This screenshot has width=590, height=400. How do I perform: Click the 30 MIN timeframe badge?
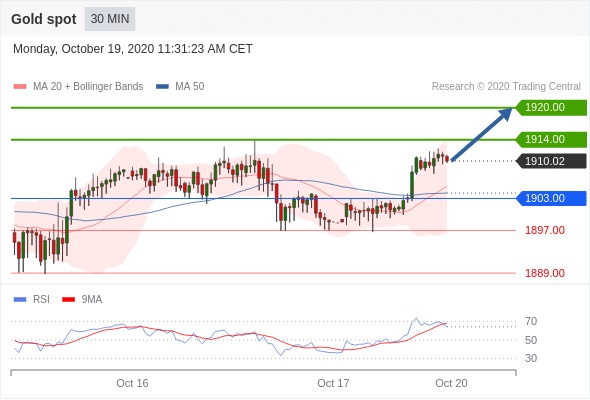pos(110,19)
